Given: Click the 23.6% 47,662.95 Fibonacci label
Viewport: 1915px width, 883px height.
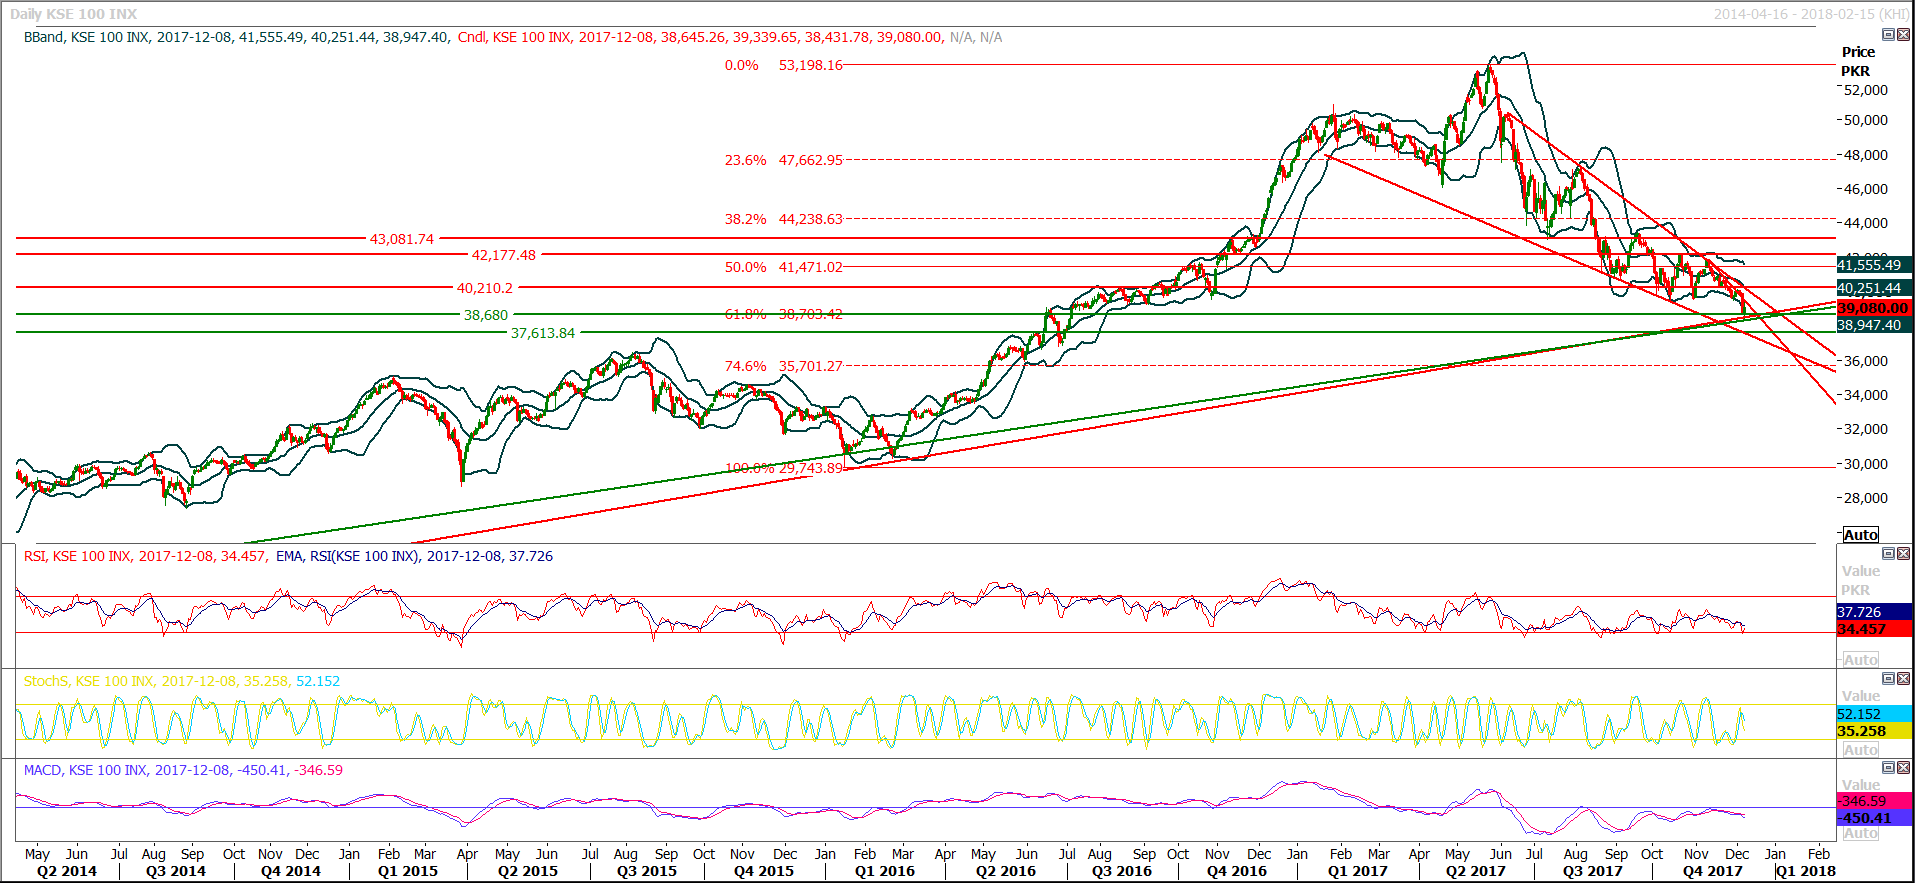Looking at the screenshot, I should tap(784, 160).
